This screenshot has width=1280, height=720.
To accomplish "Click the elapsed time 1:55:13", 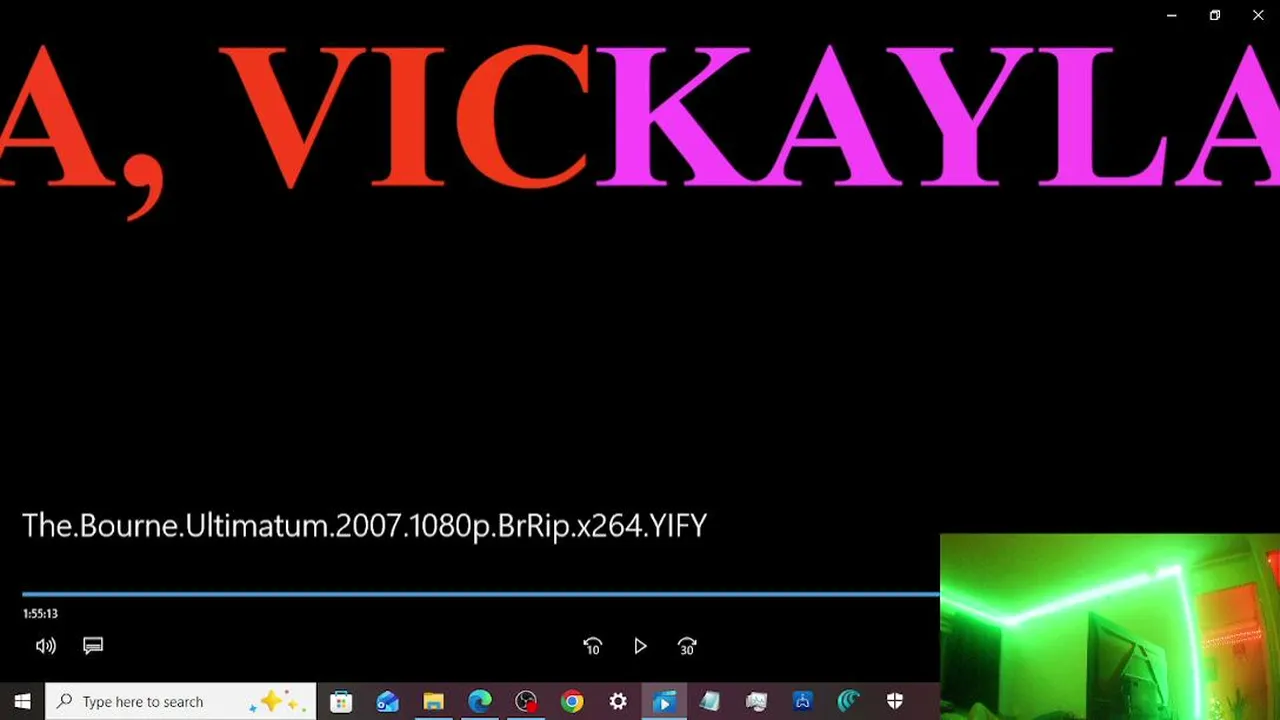I will click(x=40, y=614).
